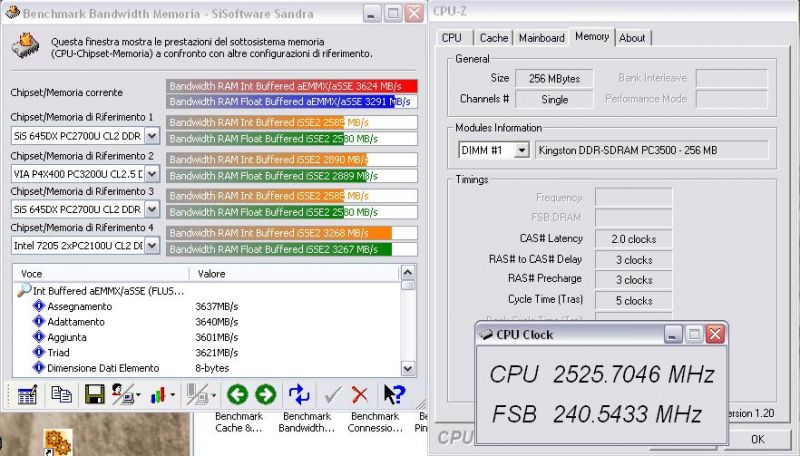800x456 pixels.
Task: Select the Aggiunta 3601MB/s row
Action: pyautogui.click(x=208, y=337)
